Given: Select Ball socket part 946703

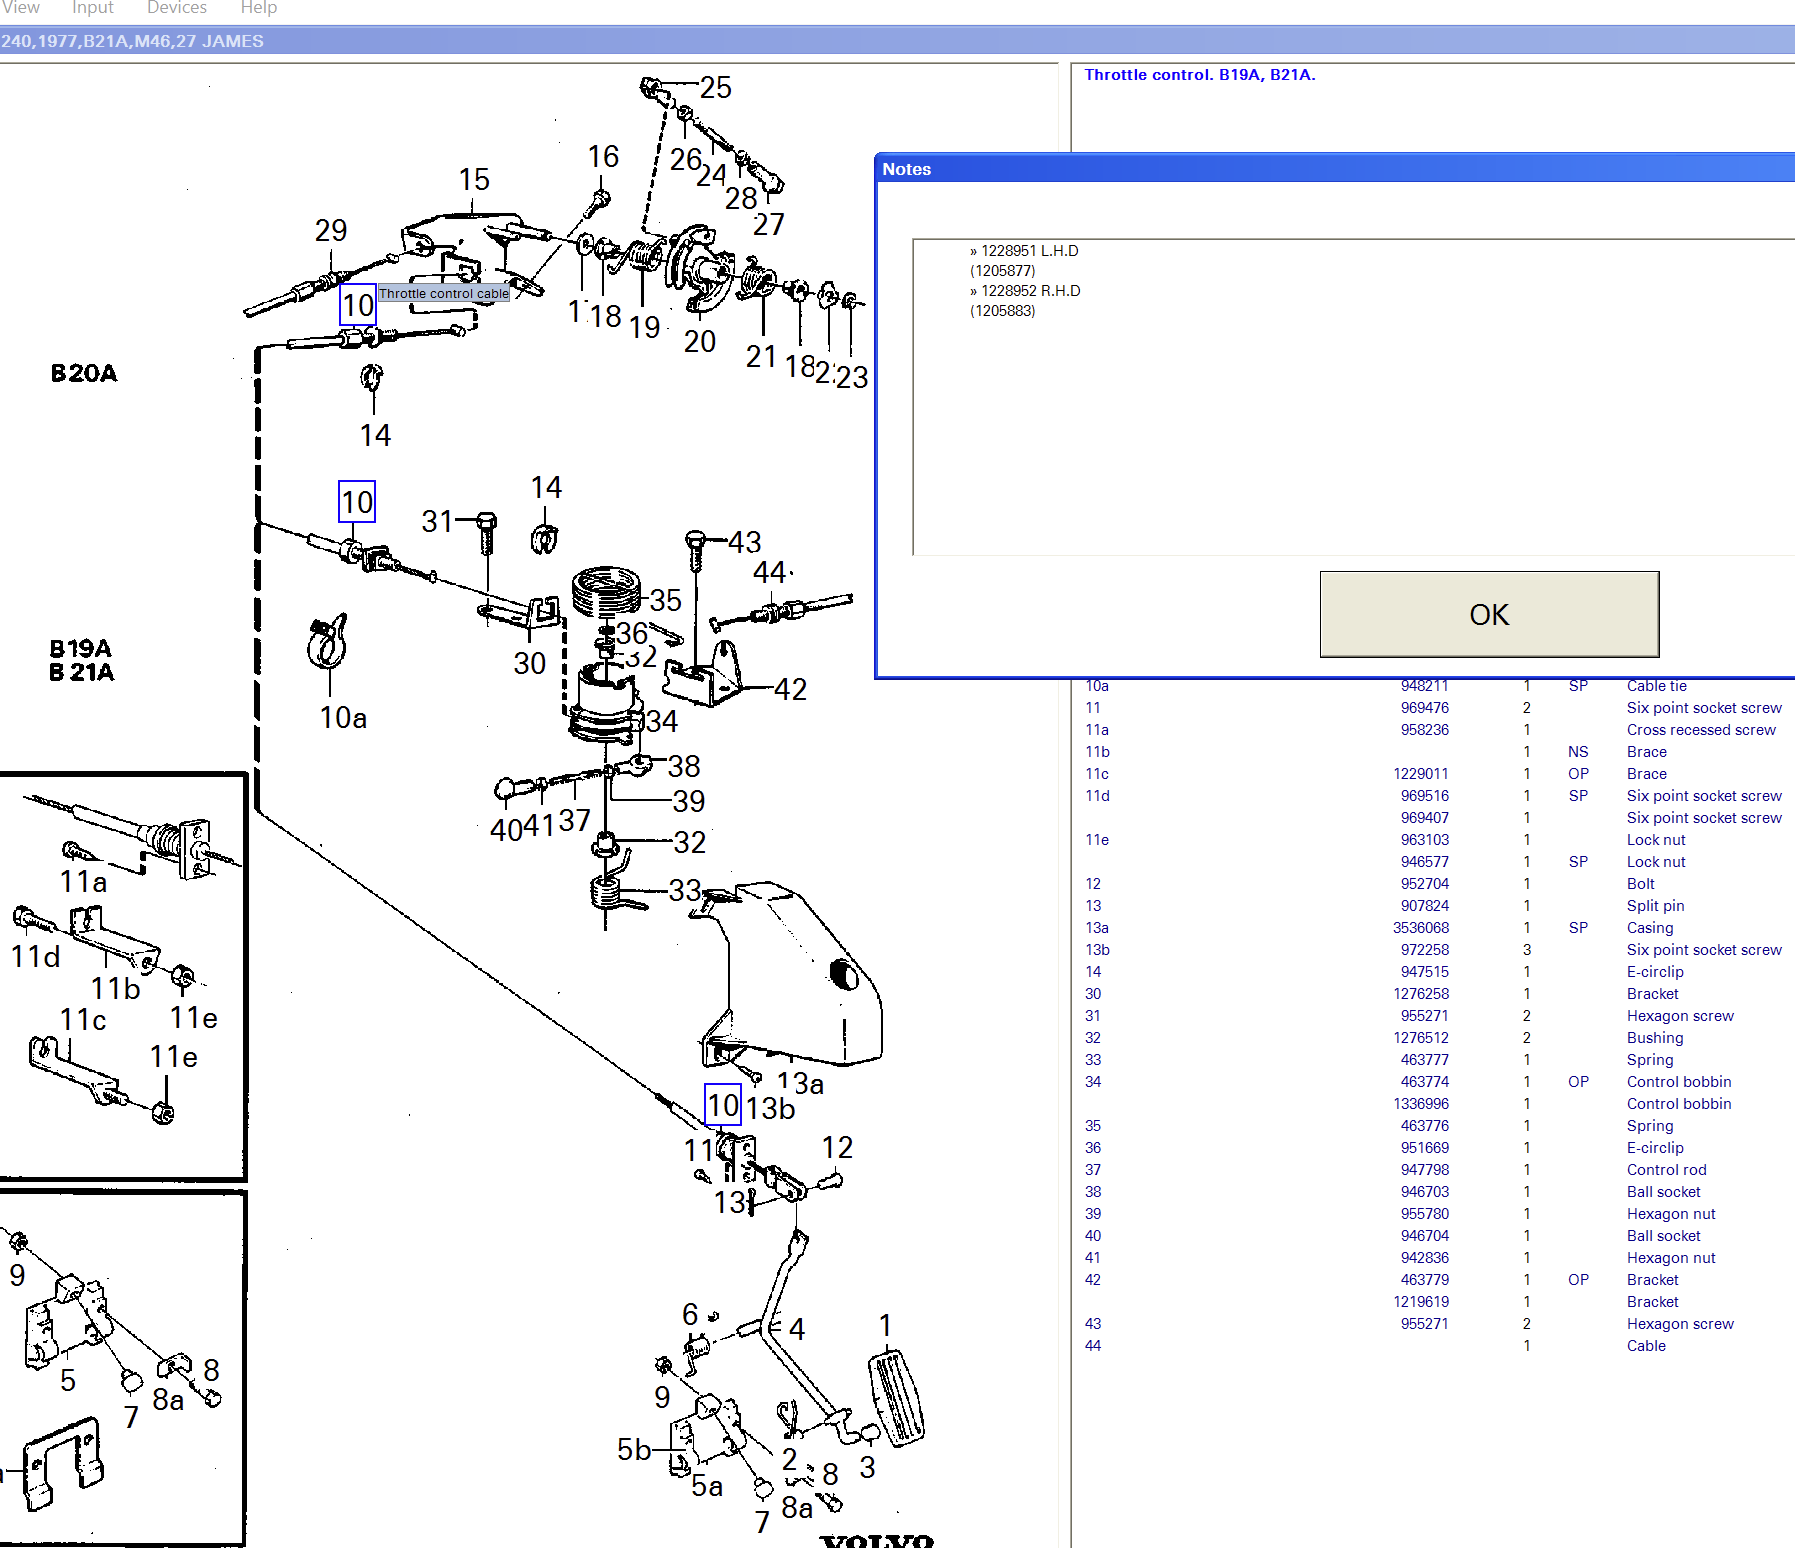Looking at the screenshot, I should coord(1433,1192).
